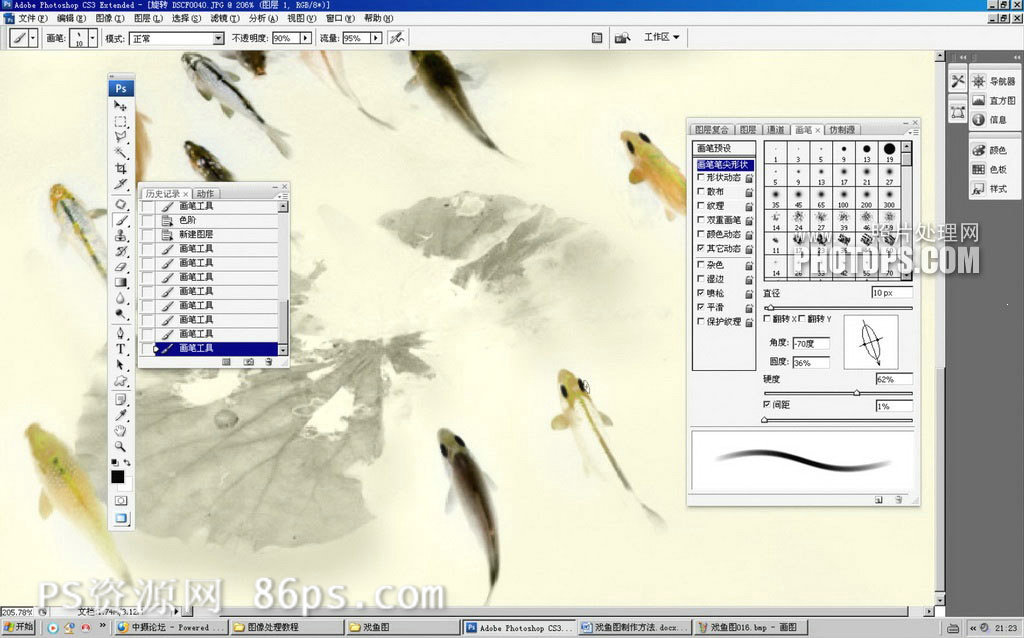The height and width of the screenshot is (638, 1024).
Task: Click the foreground color swatch (black)
Action: 118,477
